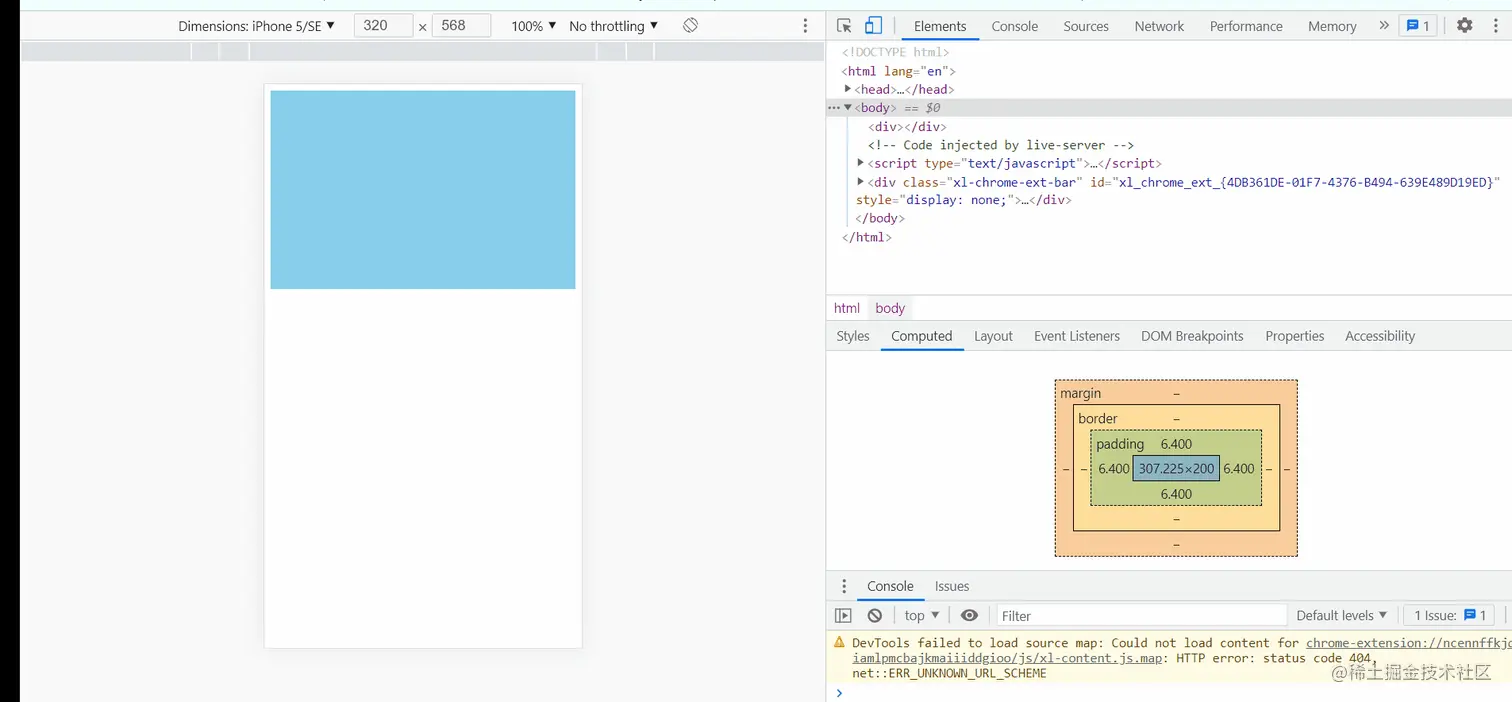Click the ellipsis beside the body node
1512x702 pixels.
(833, 107)
